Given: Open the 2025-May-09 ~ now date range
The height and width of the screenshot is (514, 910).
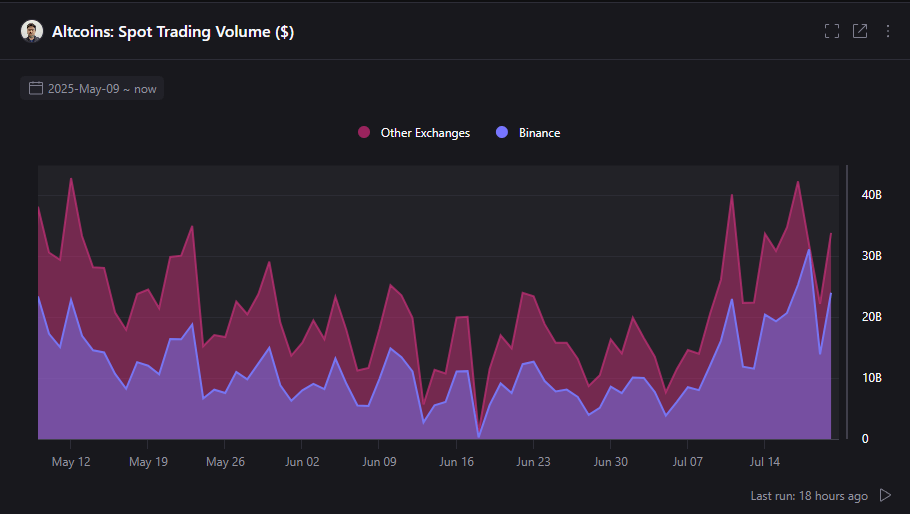Looking at the screenshot, I should point(102,89).
